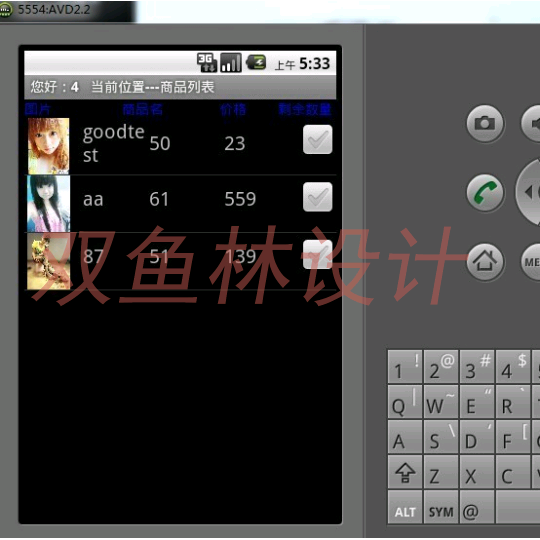Image resolution: width=540 pixels, height=540 pixels.
Task: Click price value 51
Action: point(159,257)
